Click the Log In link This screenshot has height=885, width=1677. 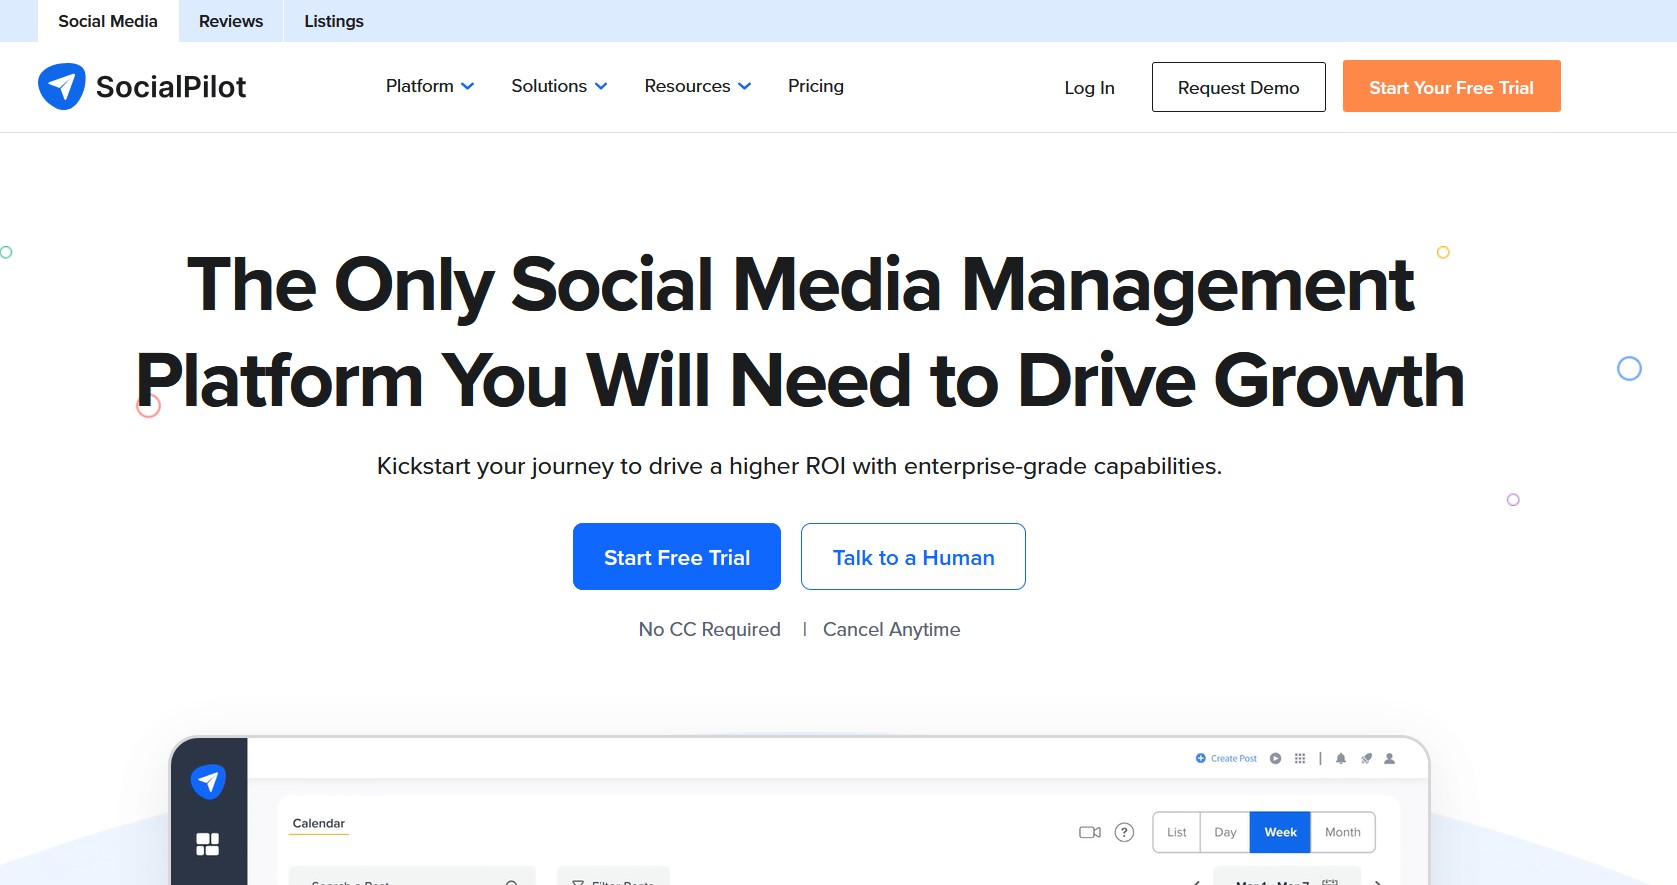[x=1089, y=88]
